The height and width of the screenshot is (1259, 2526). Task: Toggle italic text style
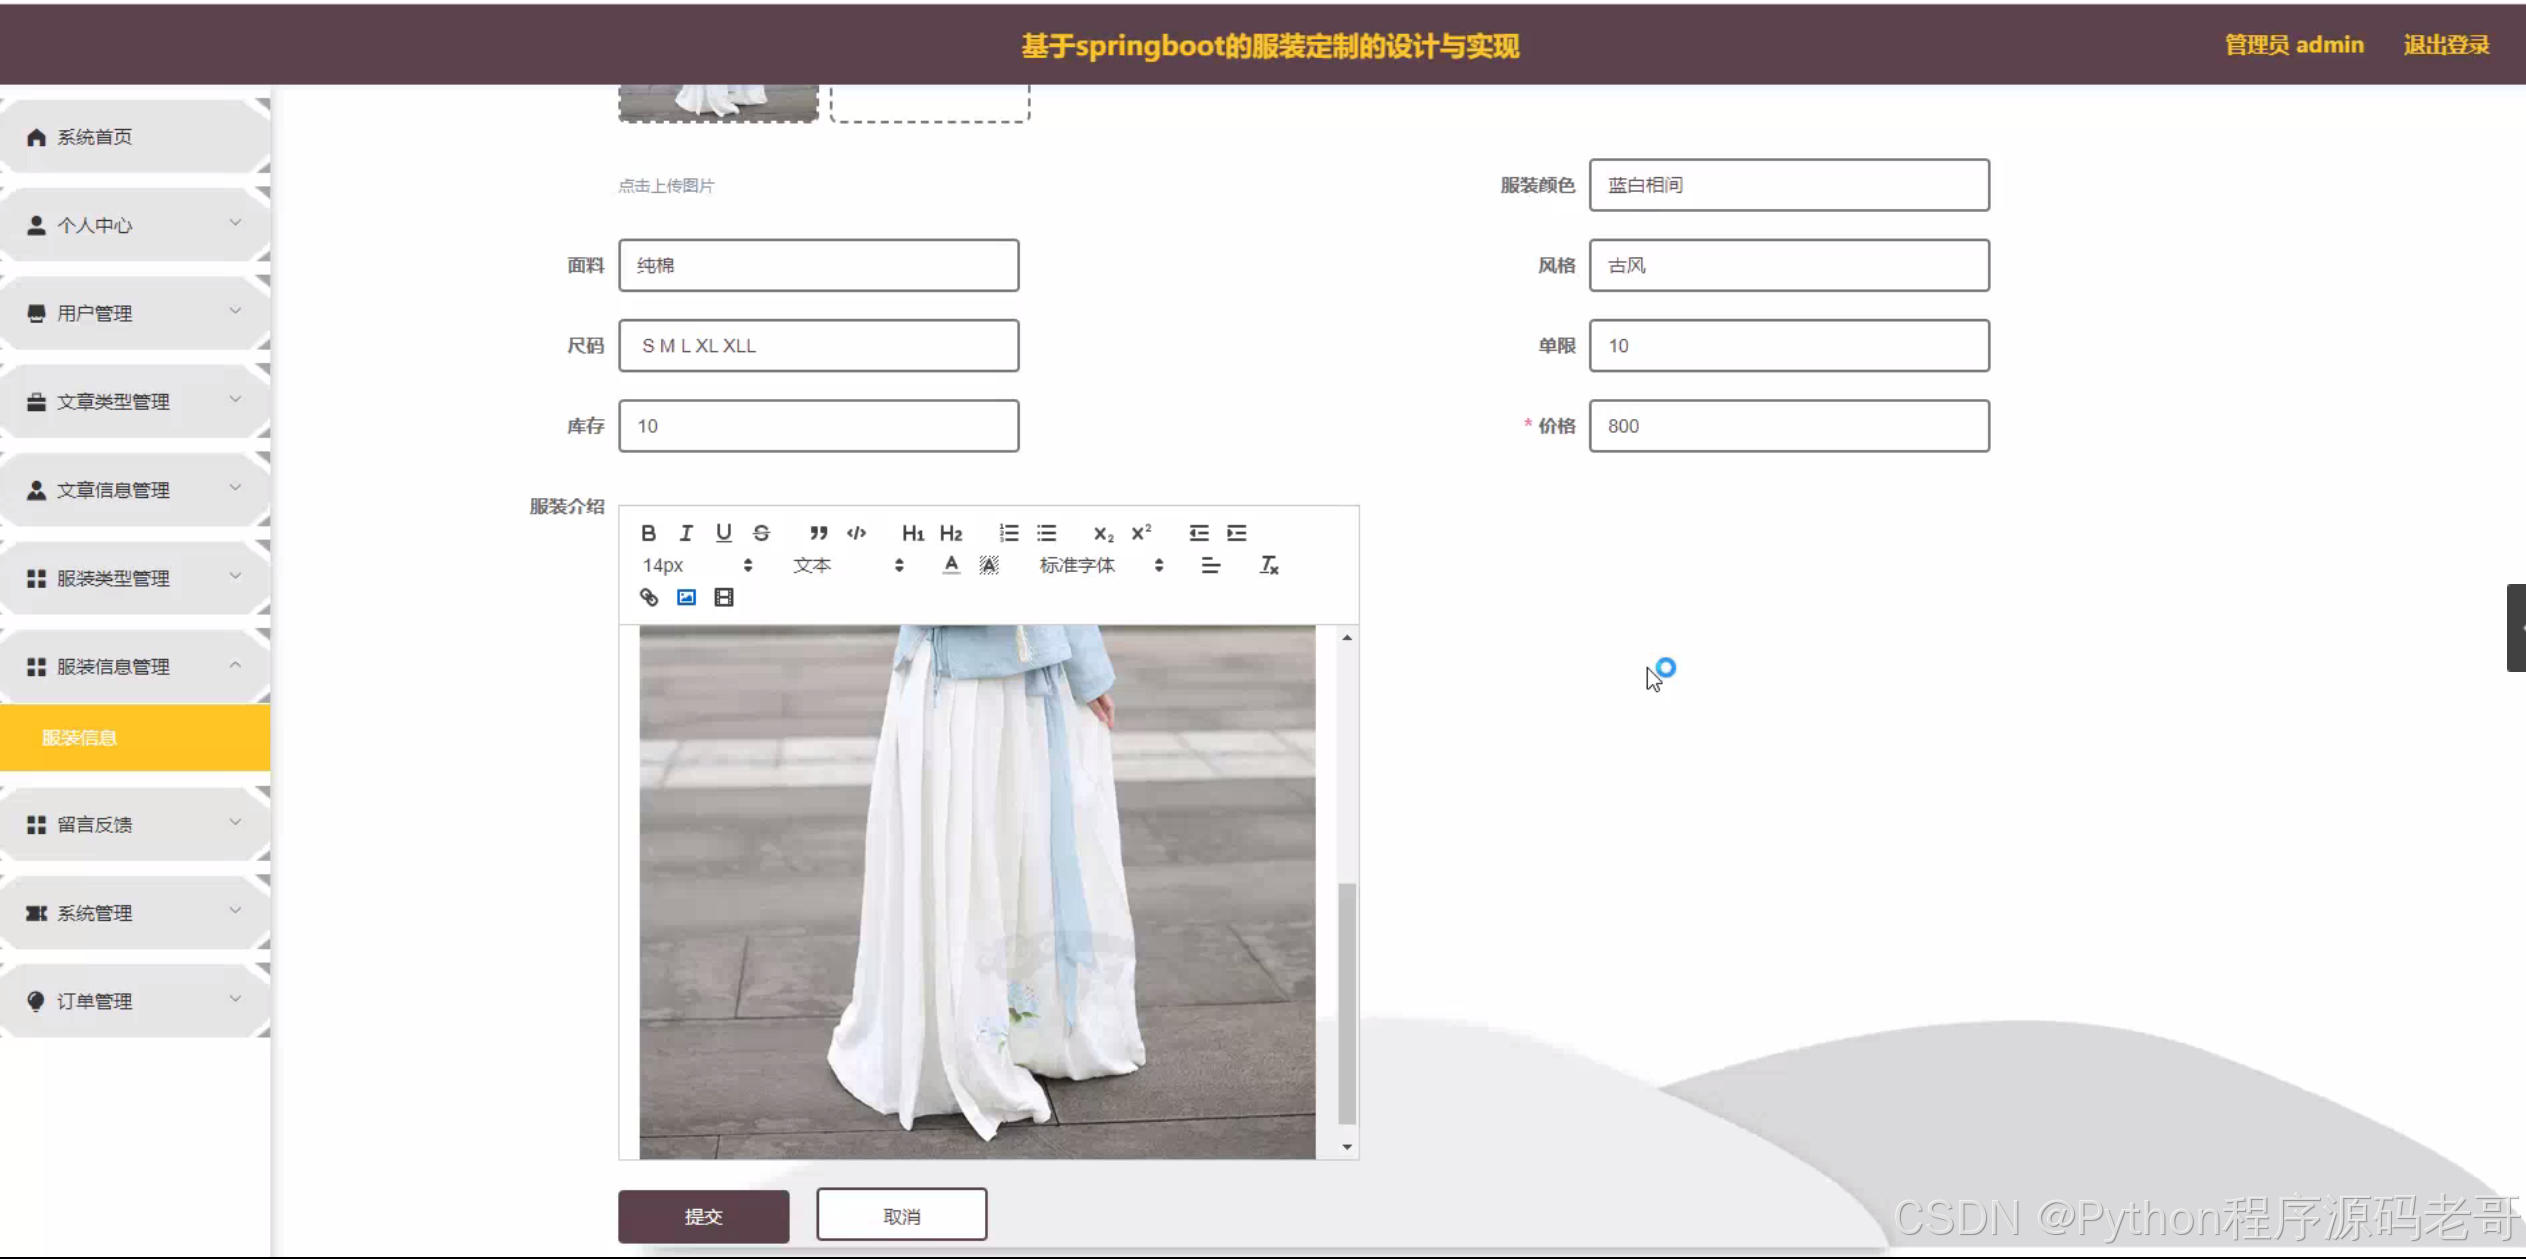tap(686, 533)
